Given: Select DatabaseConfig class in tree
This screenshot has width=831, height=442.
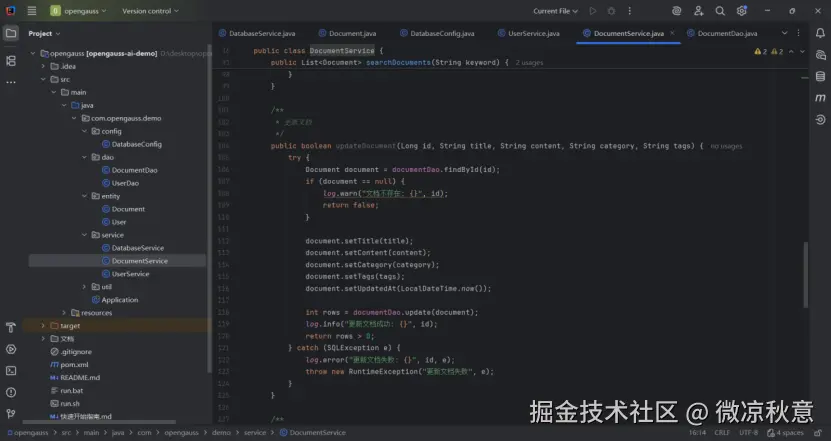Looking at the screenshot, I should 131,144.
